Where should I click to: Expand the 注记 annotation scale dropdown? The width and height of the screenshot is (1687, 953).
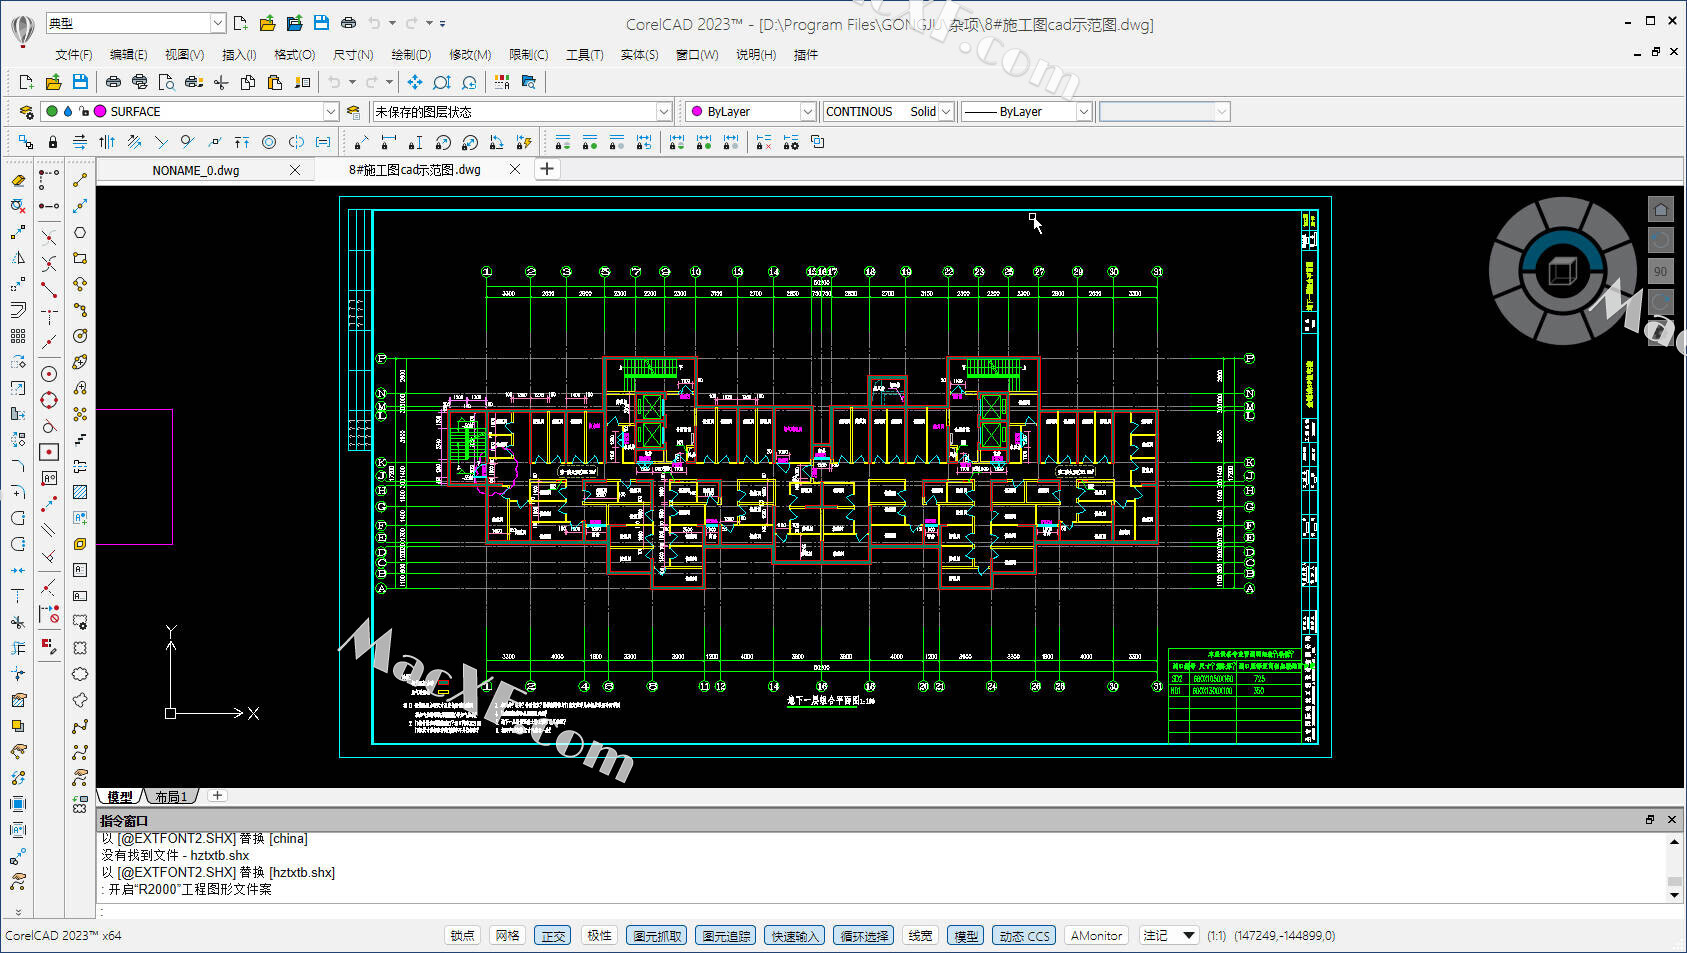click(1188, 936)
